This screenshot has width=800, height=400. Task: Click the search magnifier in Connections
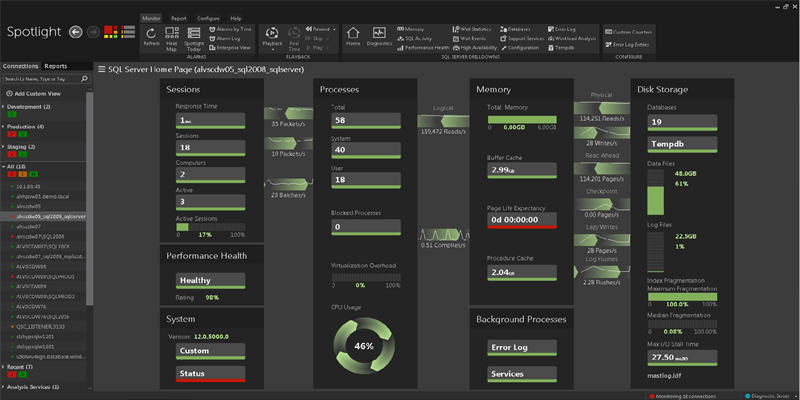[x=84, y=79]
